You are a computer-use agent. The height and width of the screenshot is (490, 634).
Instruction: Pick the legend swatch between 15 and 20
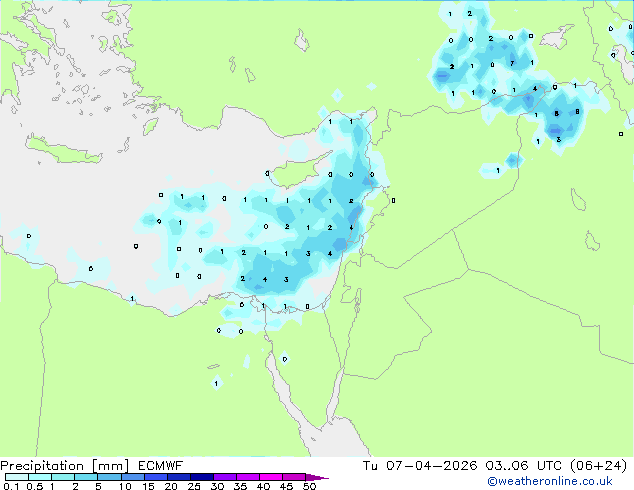[x=155, y=477]
